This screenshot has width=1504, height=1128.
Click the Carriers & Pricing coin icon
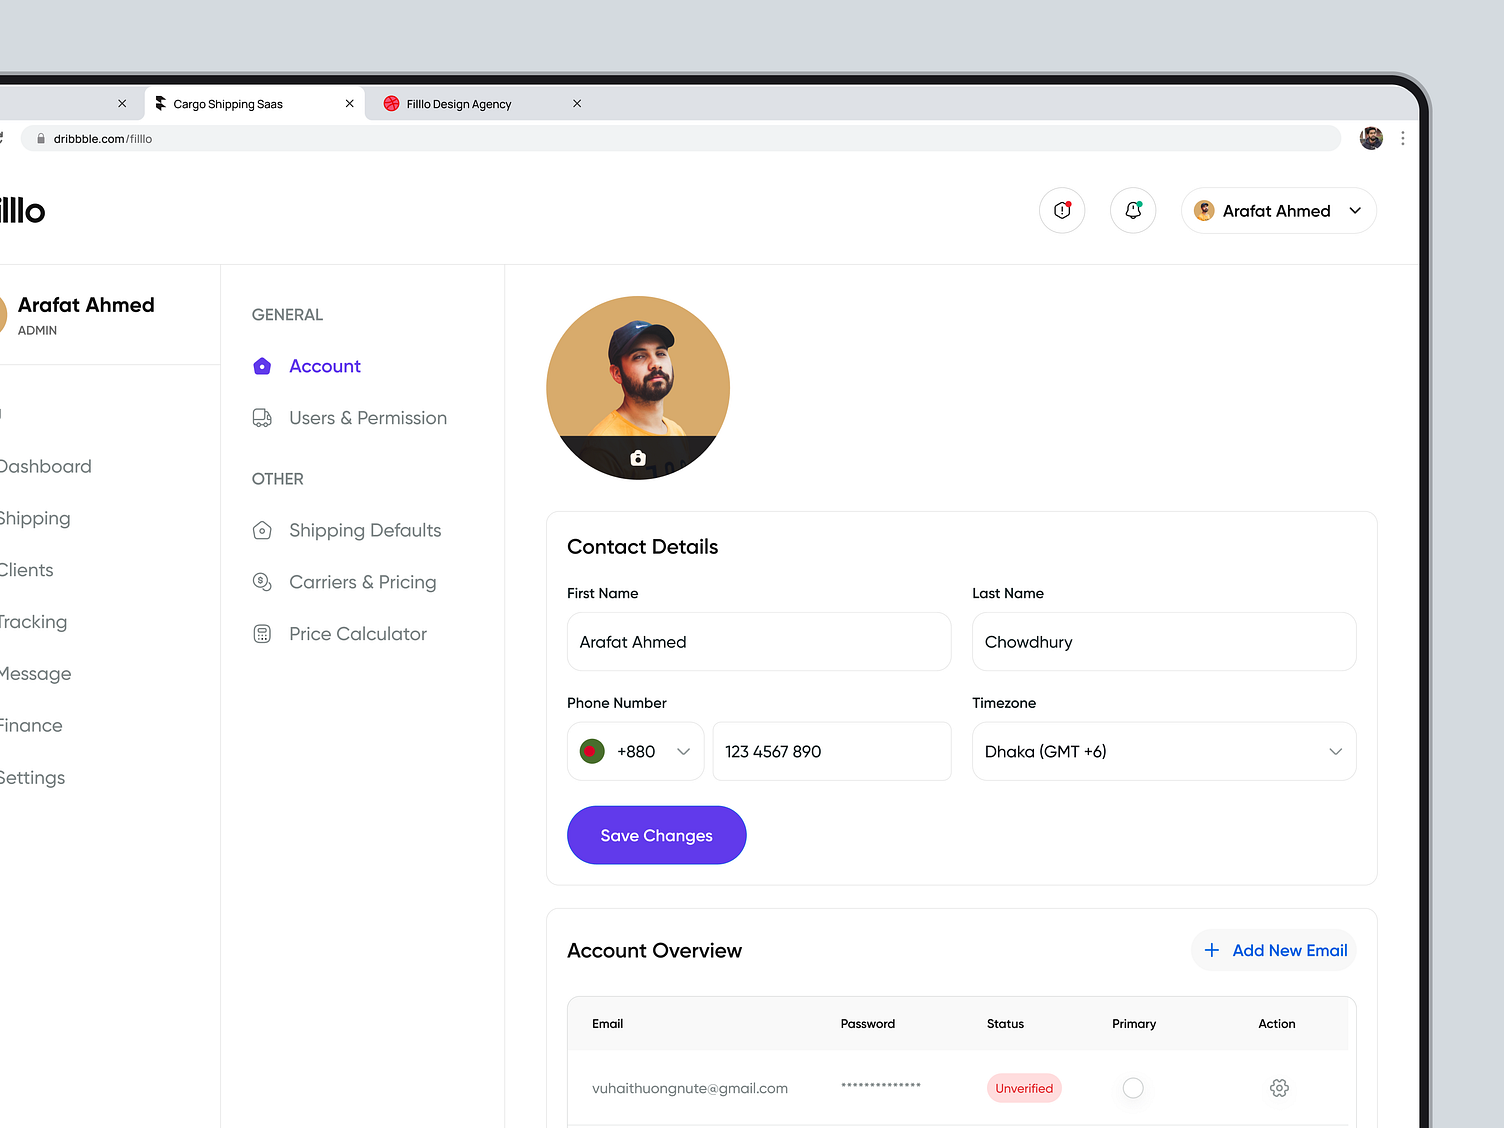[262, 582]
